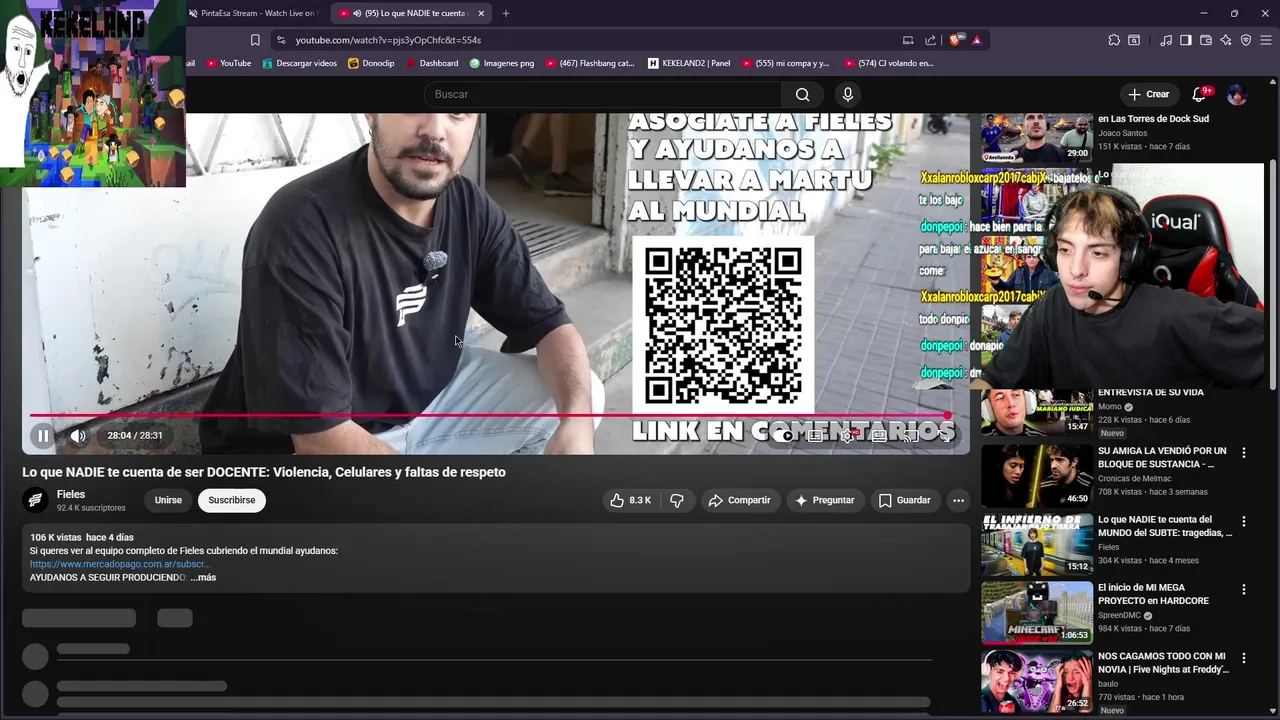Open the KEKELAND2 | Panel bookmark
1280x720 pixels.
(689, 63)
